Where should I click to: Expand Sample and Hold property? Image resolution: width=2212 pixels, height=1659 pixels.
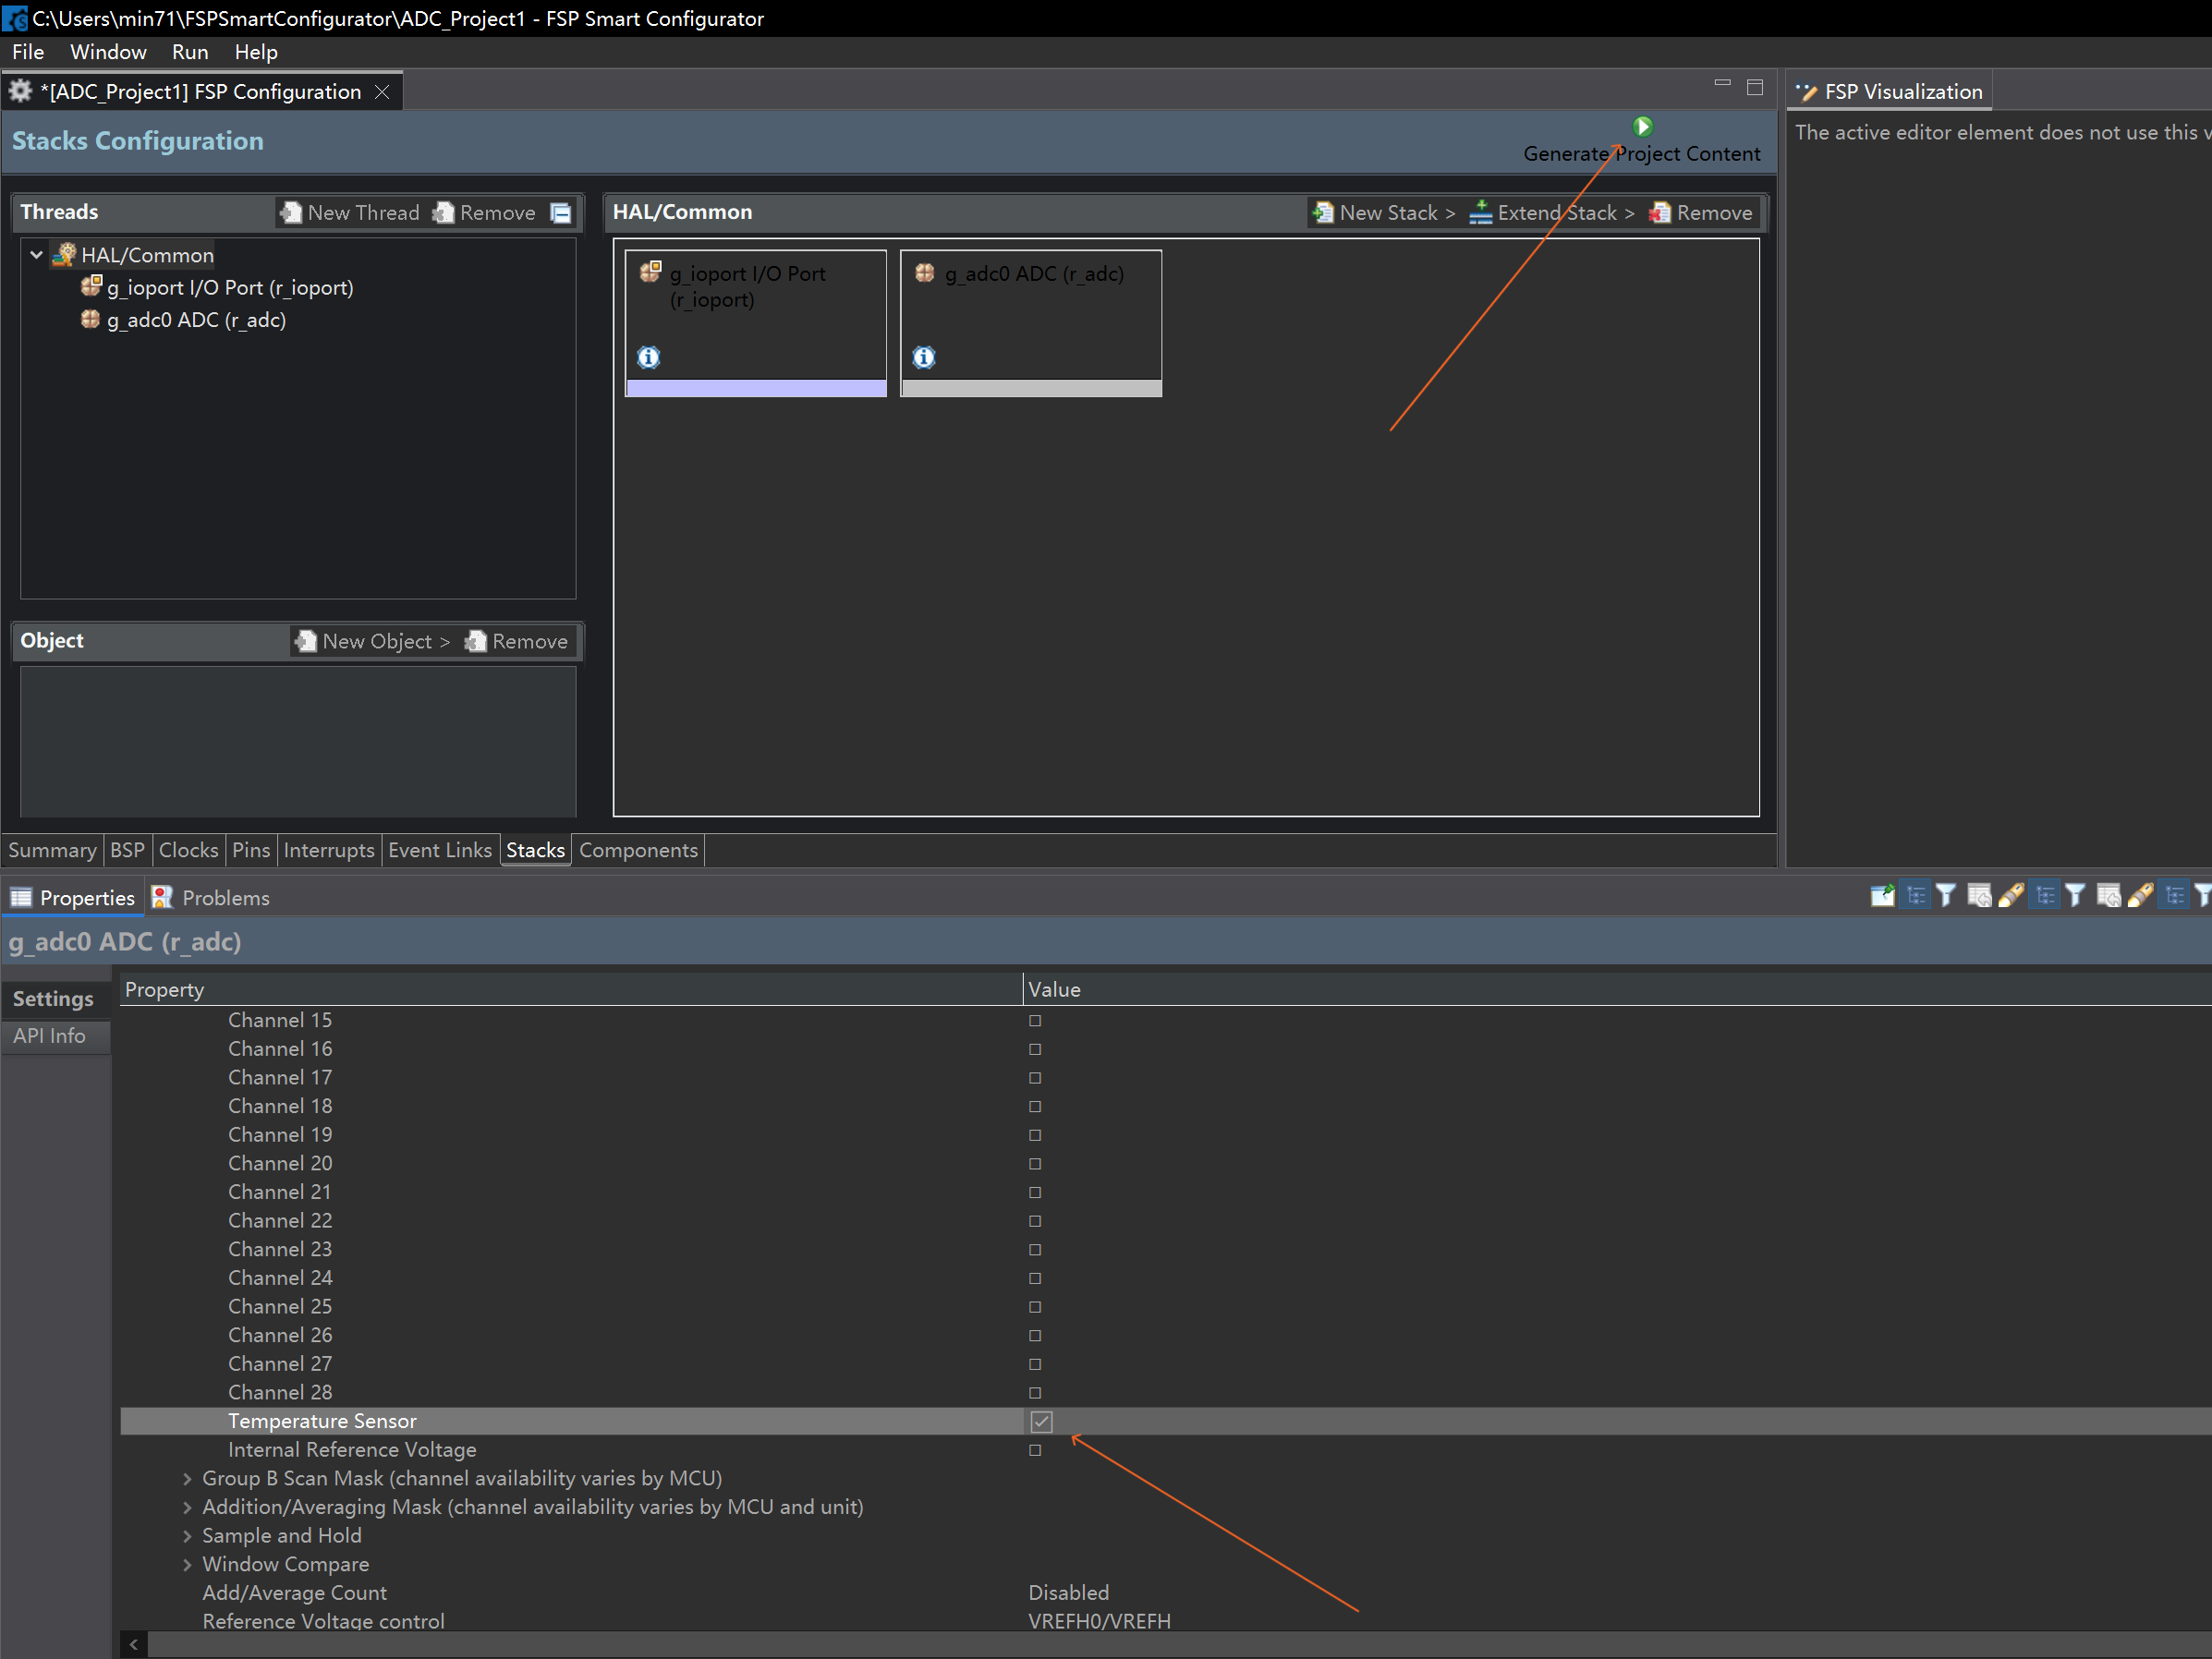point(187,1536)
